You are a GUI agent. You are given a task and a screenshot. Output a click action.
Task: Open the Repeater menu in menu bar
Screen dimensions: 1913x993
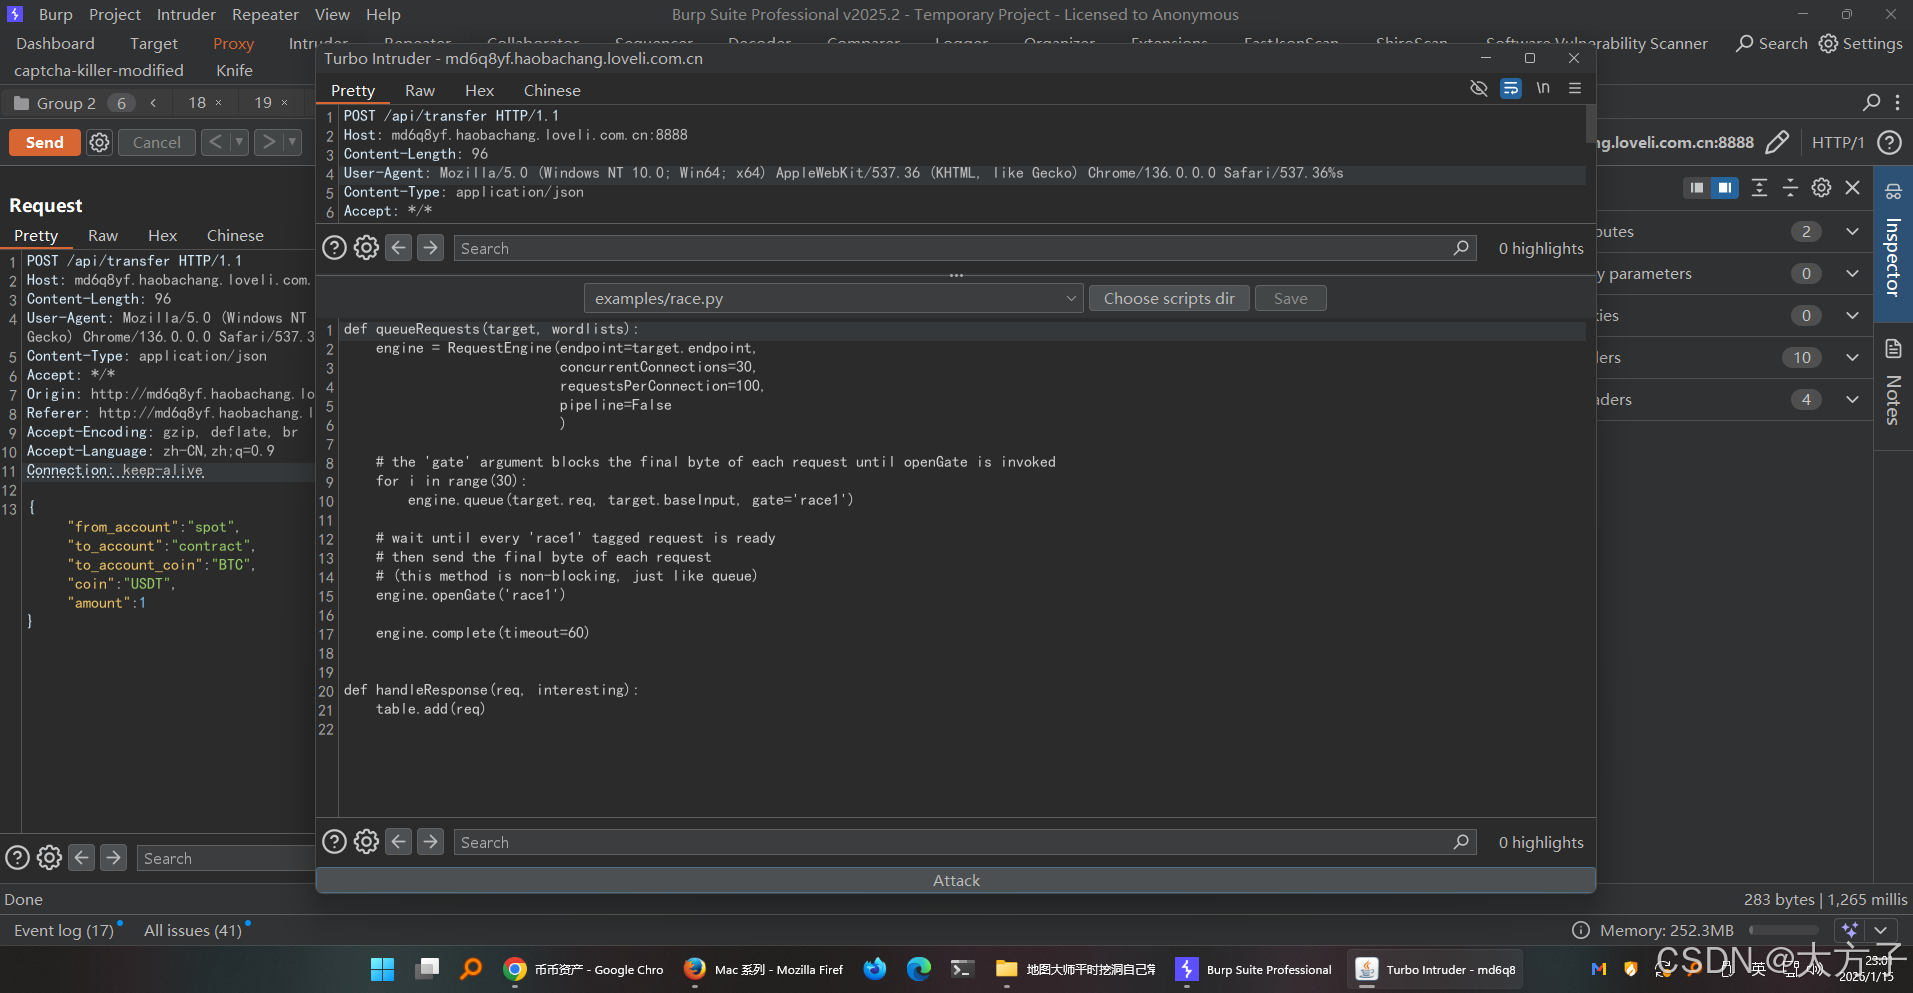pos(265,14)
